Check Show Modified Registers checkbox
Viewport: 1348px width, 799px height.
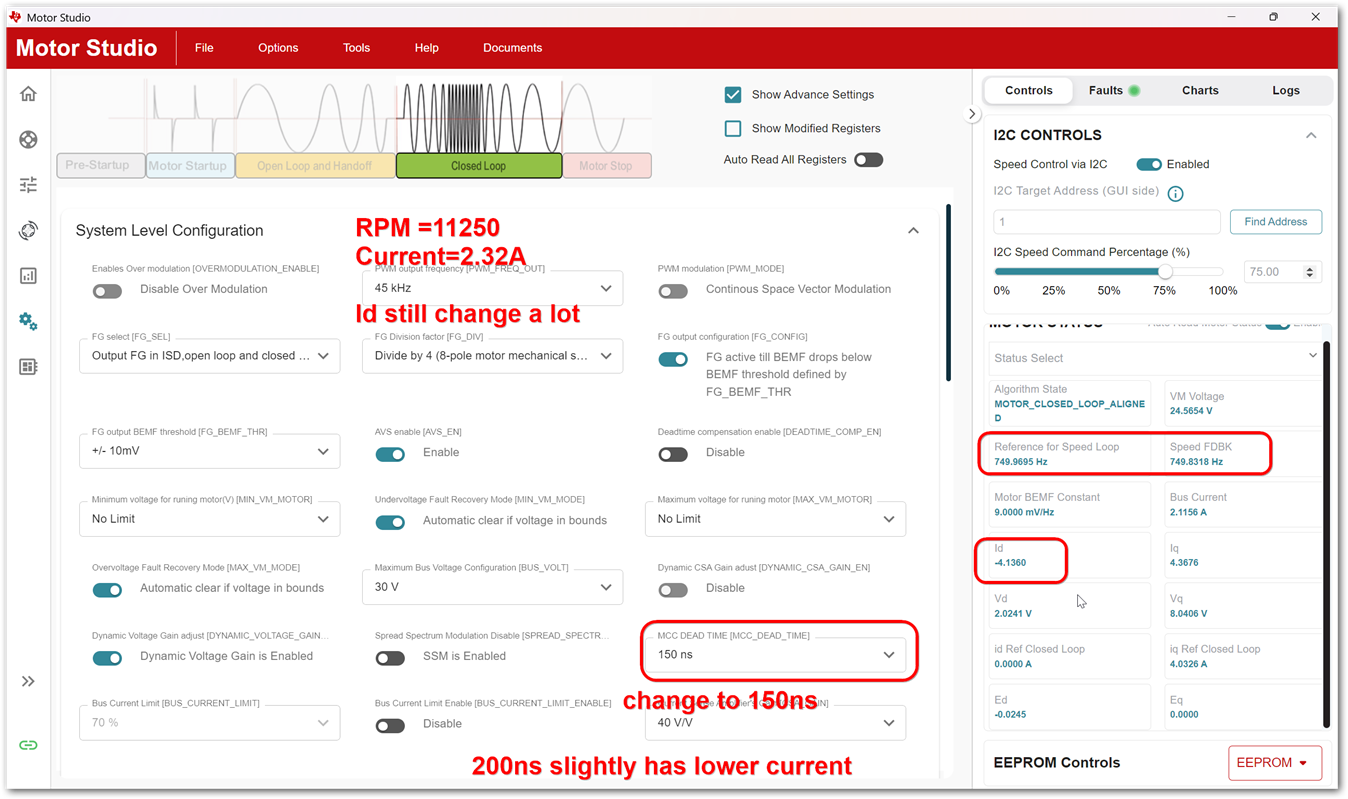pyautogui.click(x=733, y=128)
